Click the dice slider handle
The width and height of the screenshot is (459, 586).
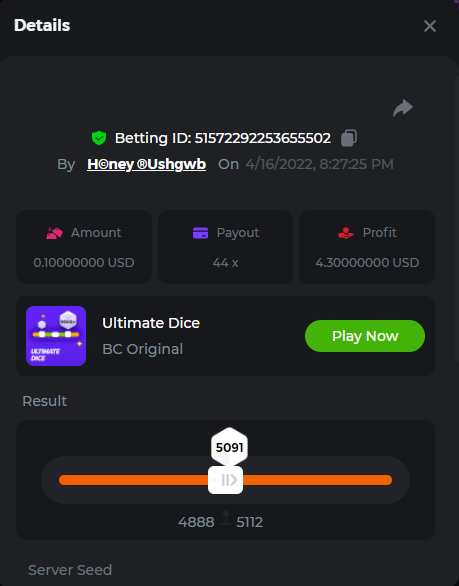point(225,480)
